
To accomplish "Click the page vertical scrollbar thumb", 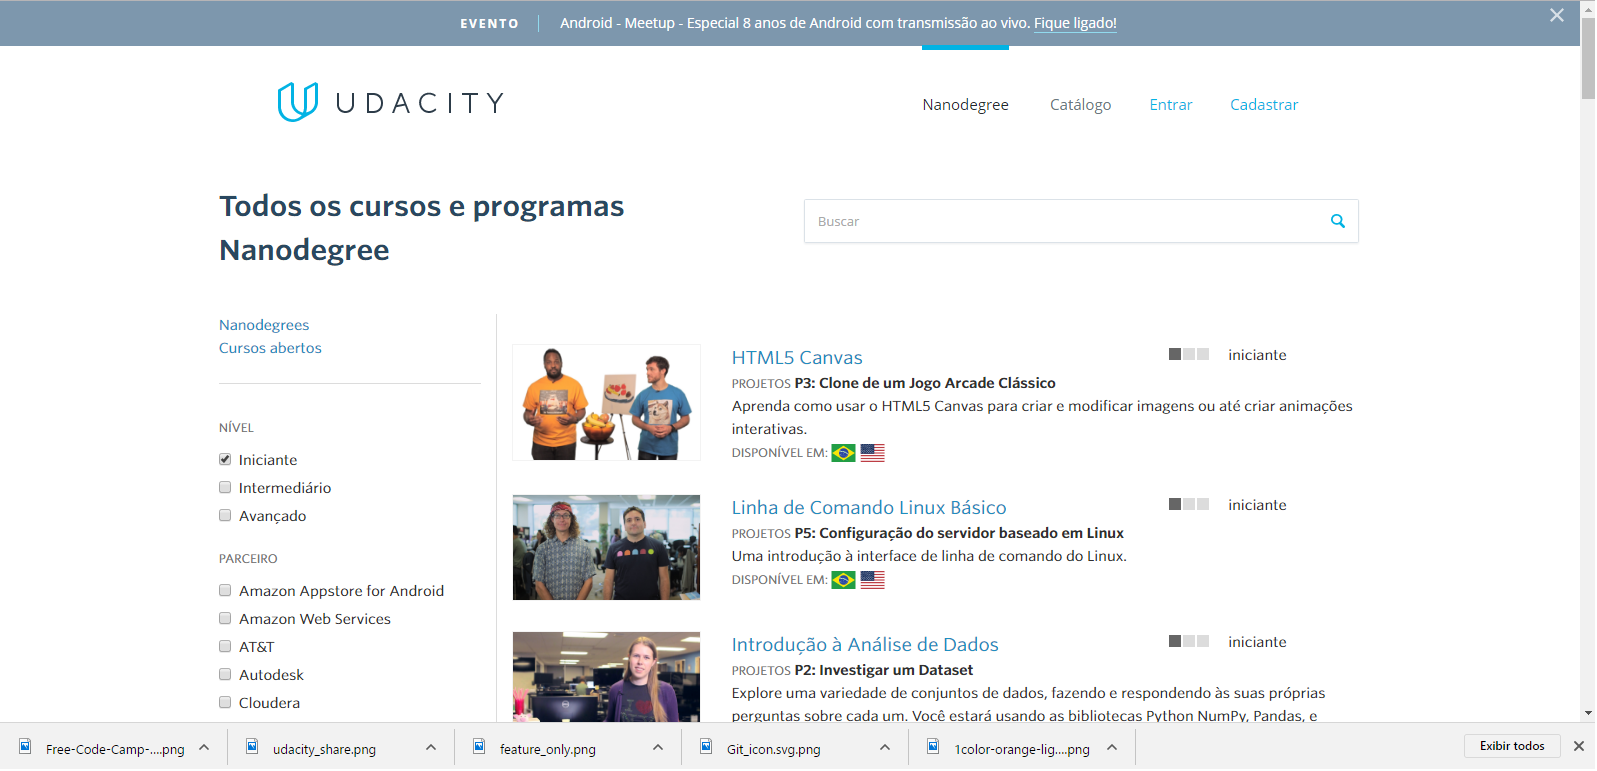I will click(1588, 58).
